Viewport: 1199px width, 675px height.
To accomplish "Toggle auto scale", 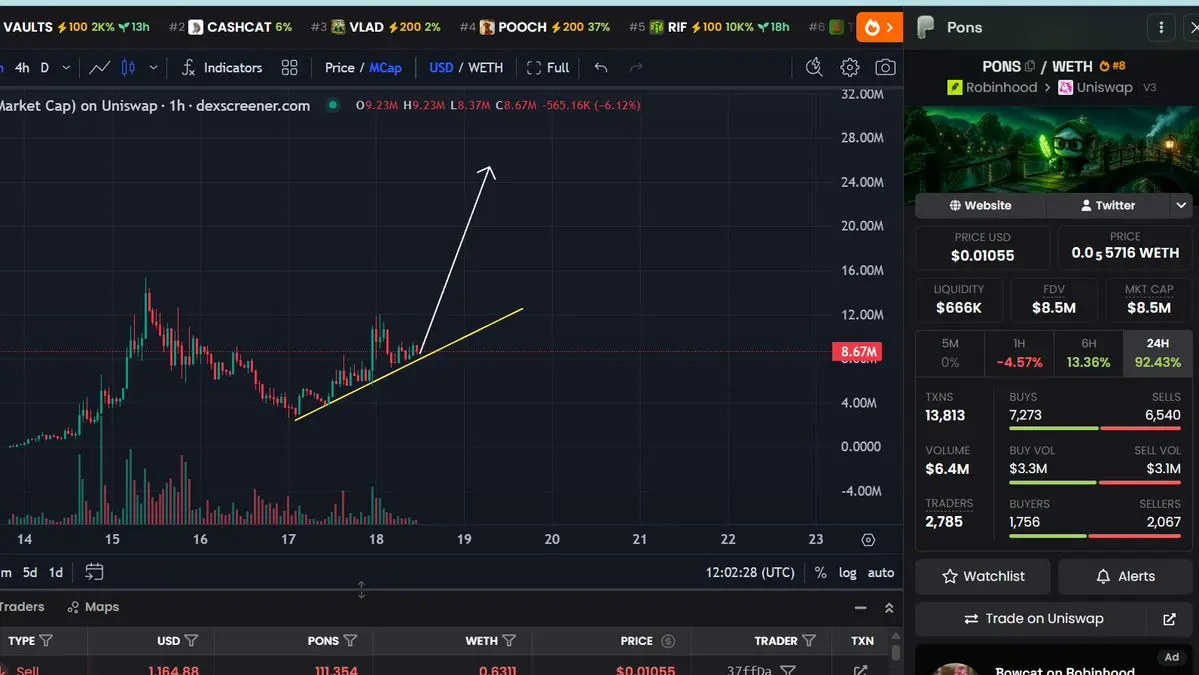I will tap(881, 573).
